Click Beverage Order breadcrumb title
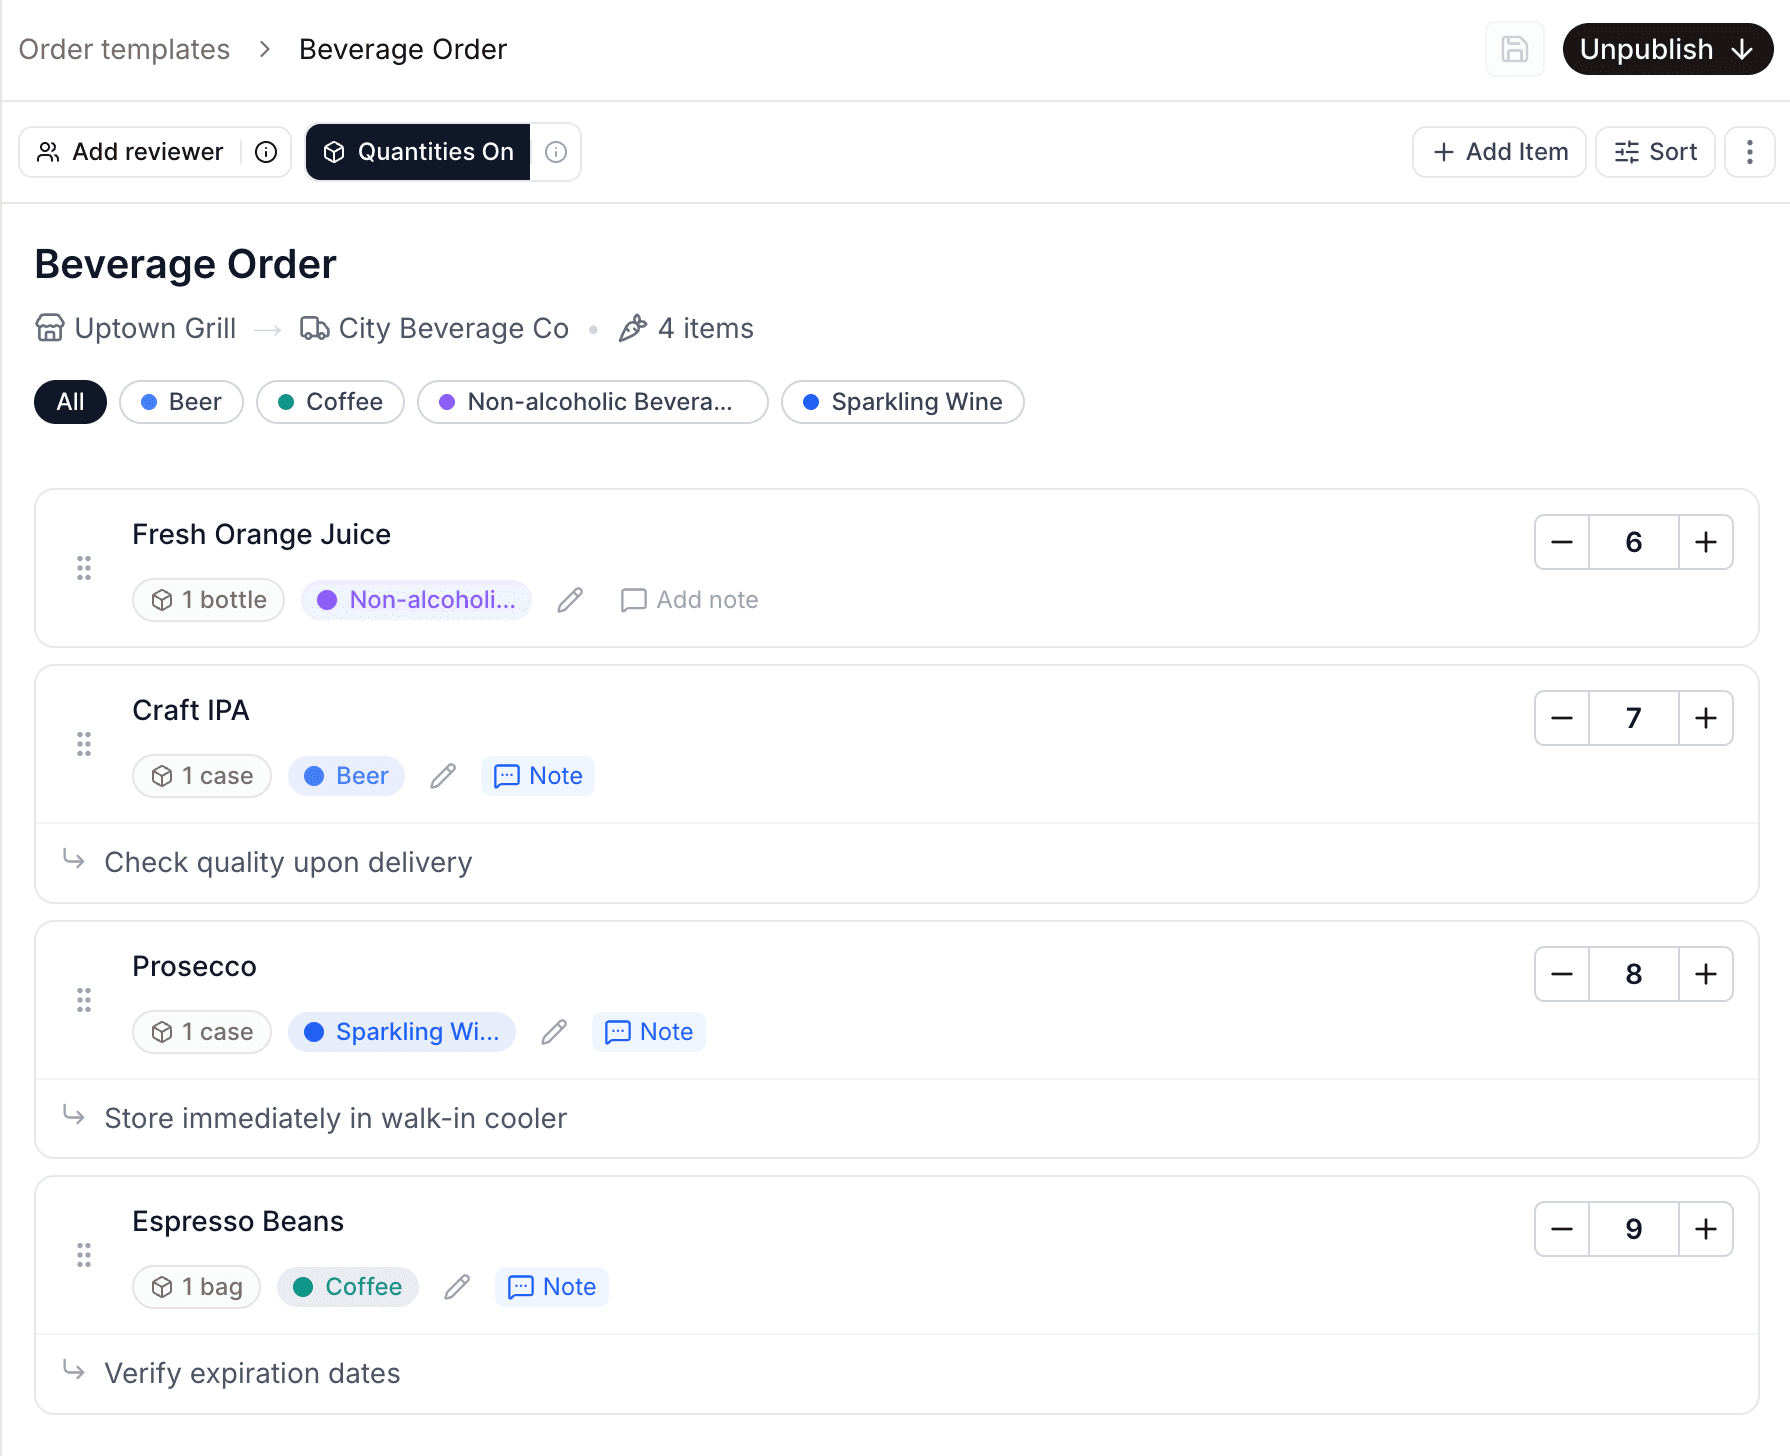 (x=403, y=49)
